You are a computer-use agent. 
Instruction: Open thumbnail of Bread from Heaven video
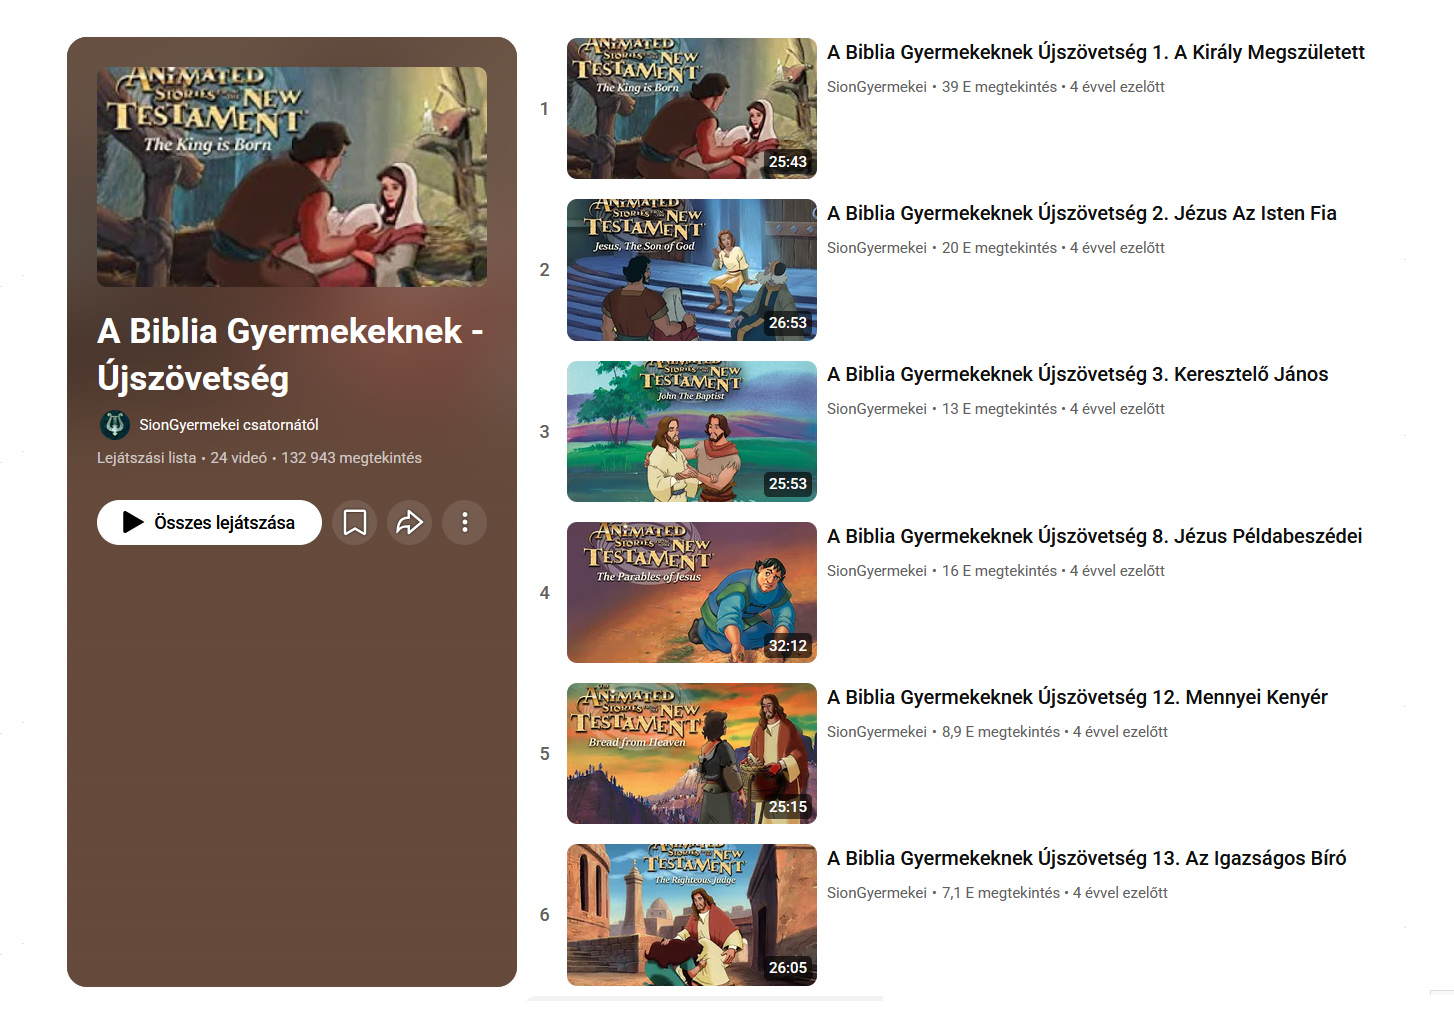tap(691, 753)
